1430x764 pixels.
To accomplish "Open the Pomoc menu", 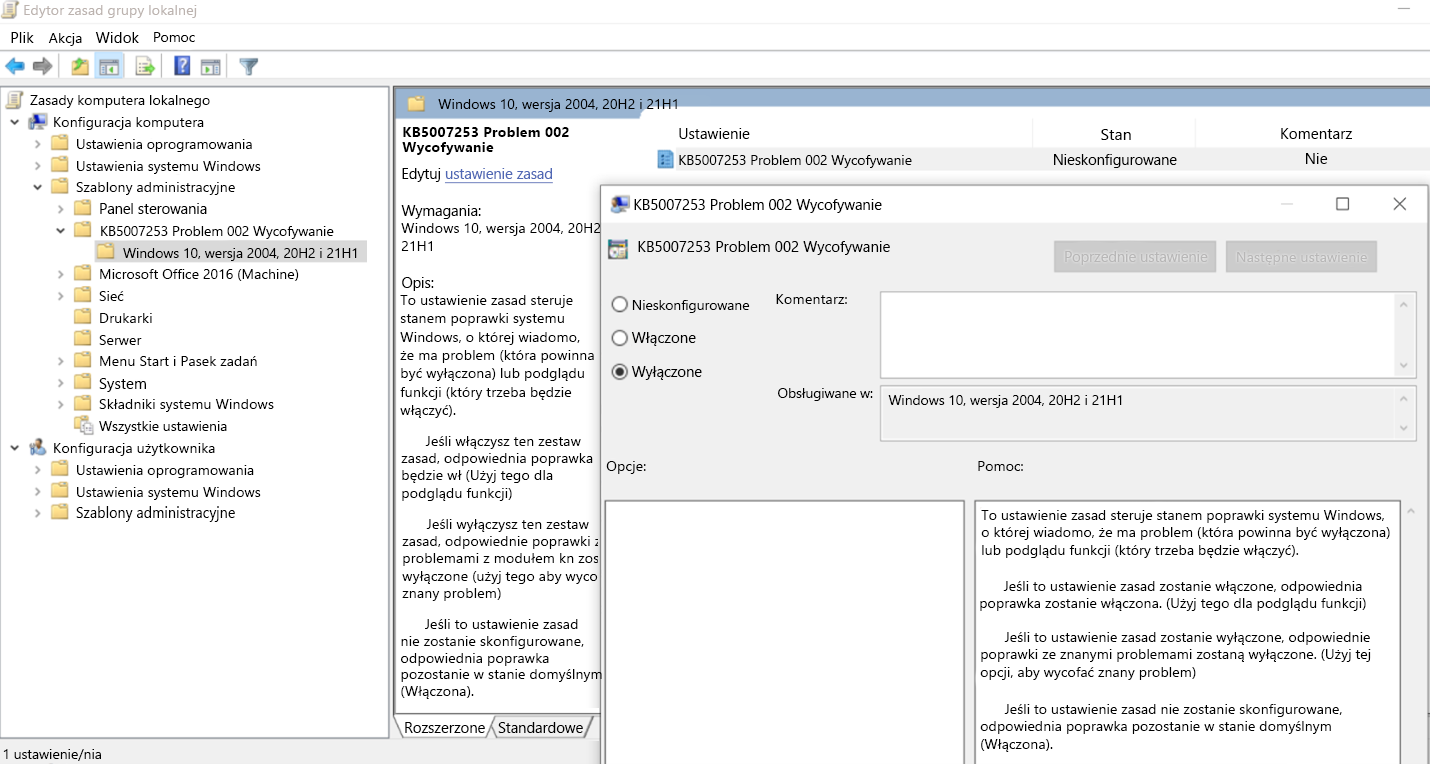I will pos(174,37).
